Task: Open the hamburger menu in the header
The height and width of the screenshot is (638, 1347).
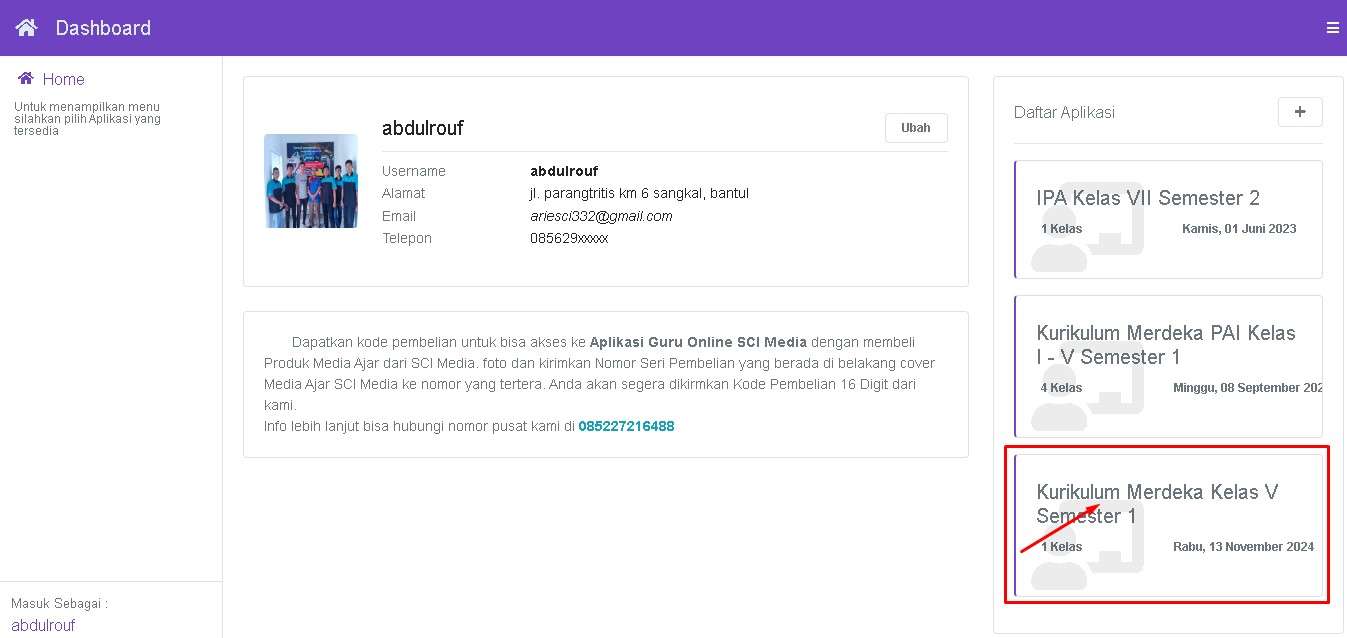Action: pos(1332,28)
